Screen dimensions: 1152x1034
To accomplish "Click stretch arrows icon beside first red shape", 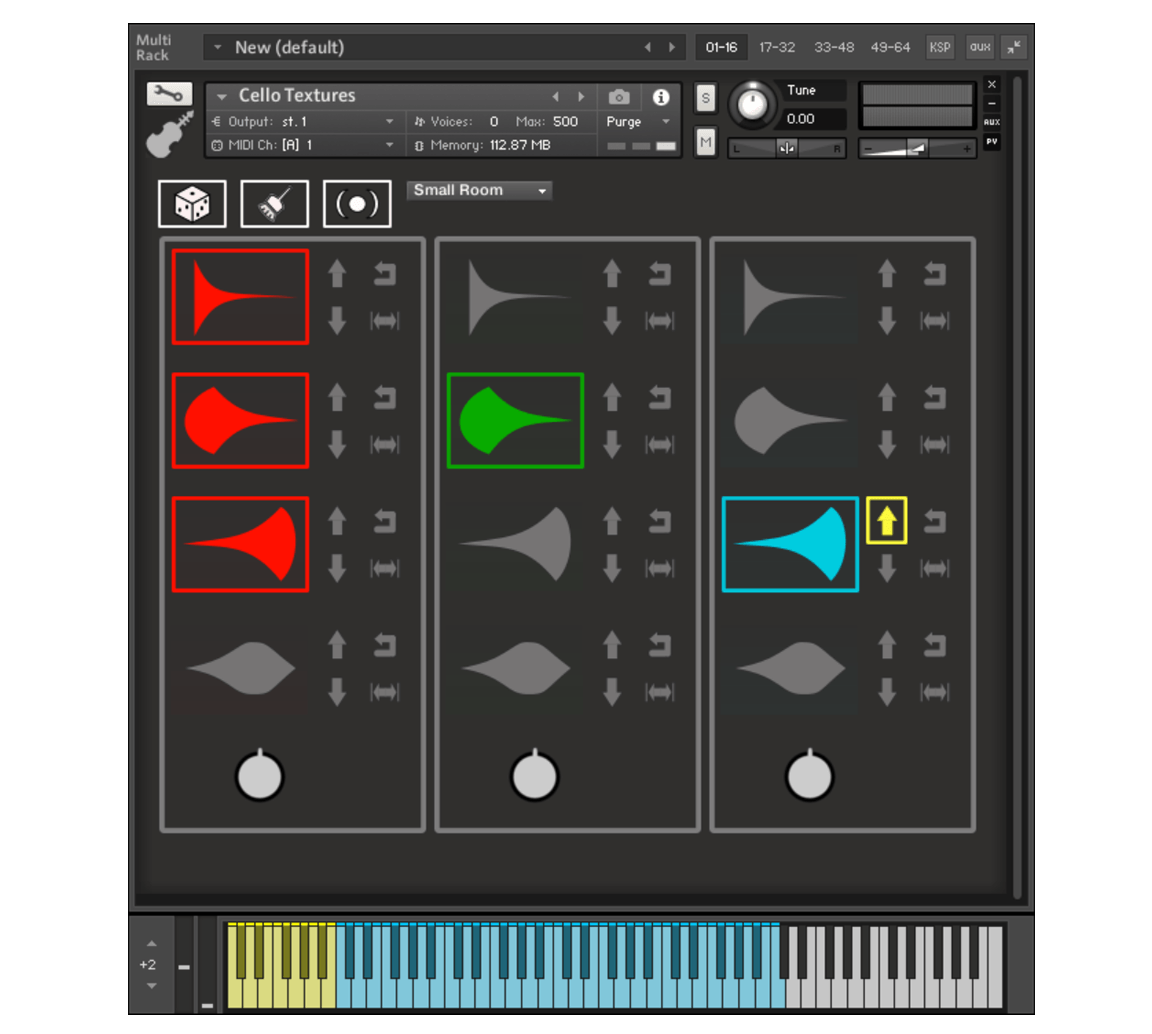I will (x=384, y=320).
